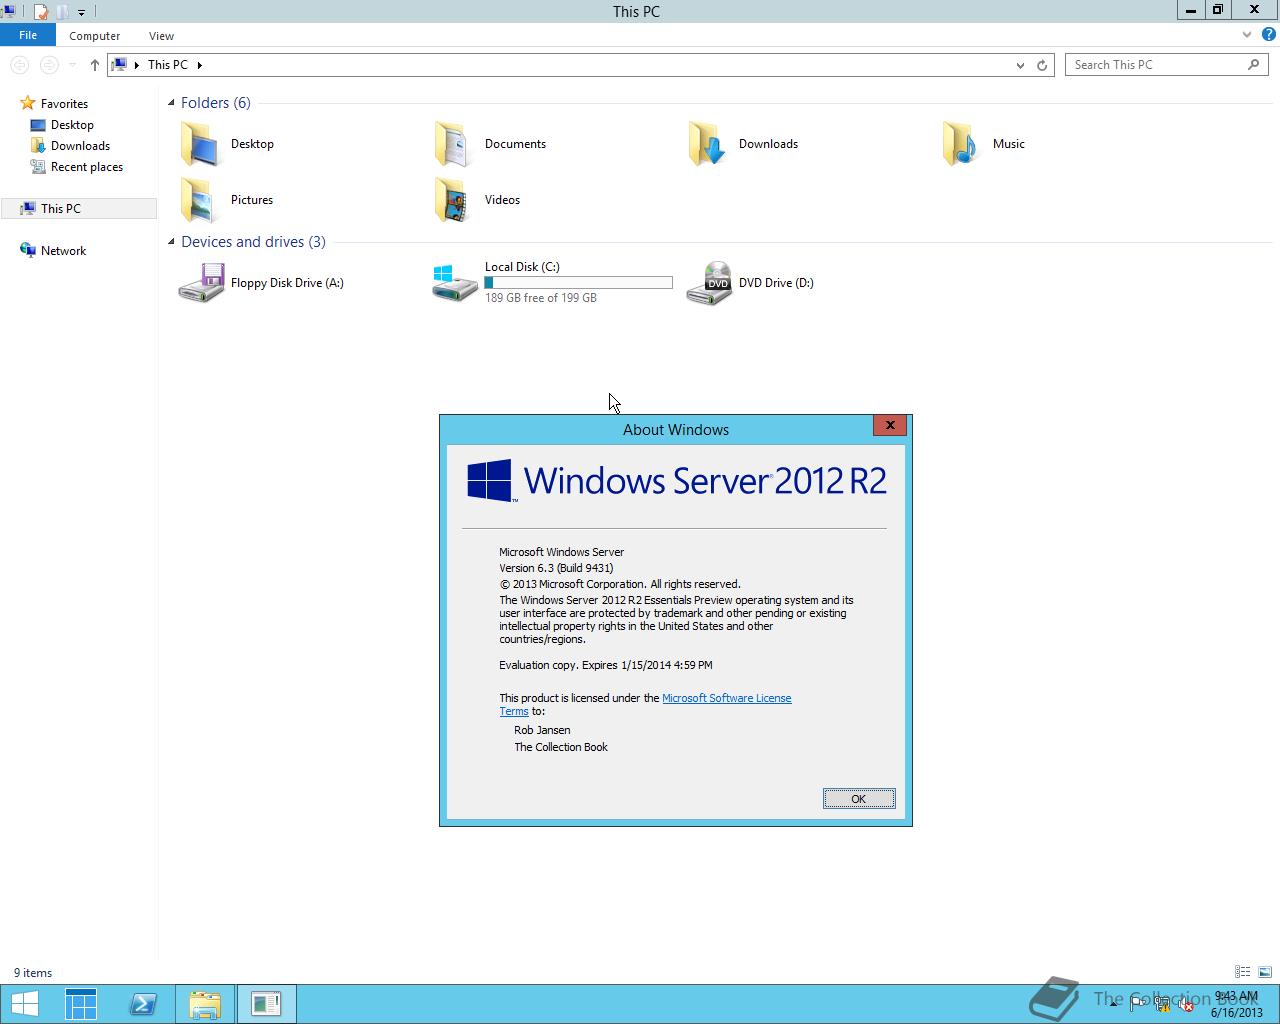Click the Back navigation arrow

19,65
